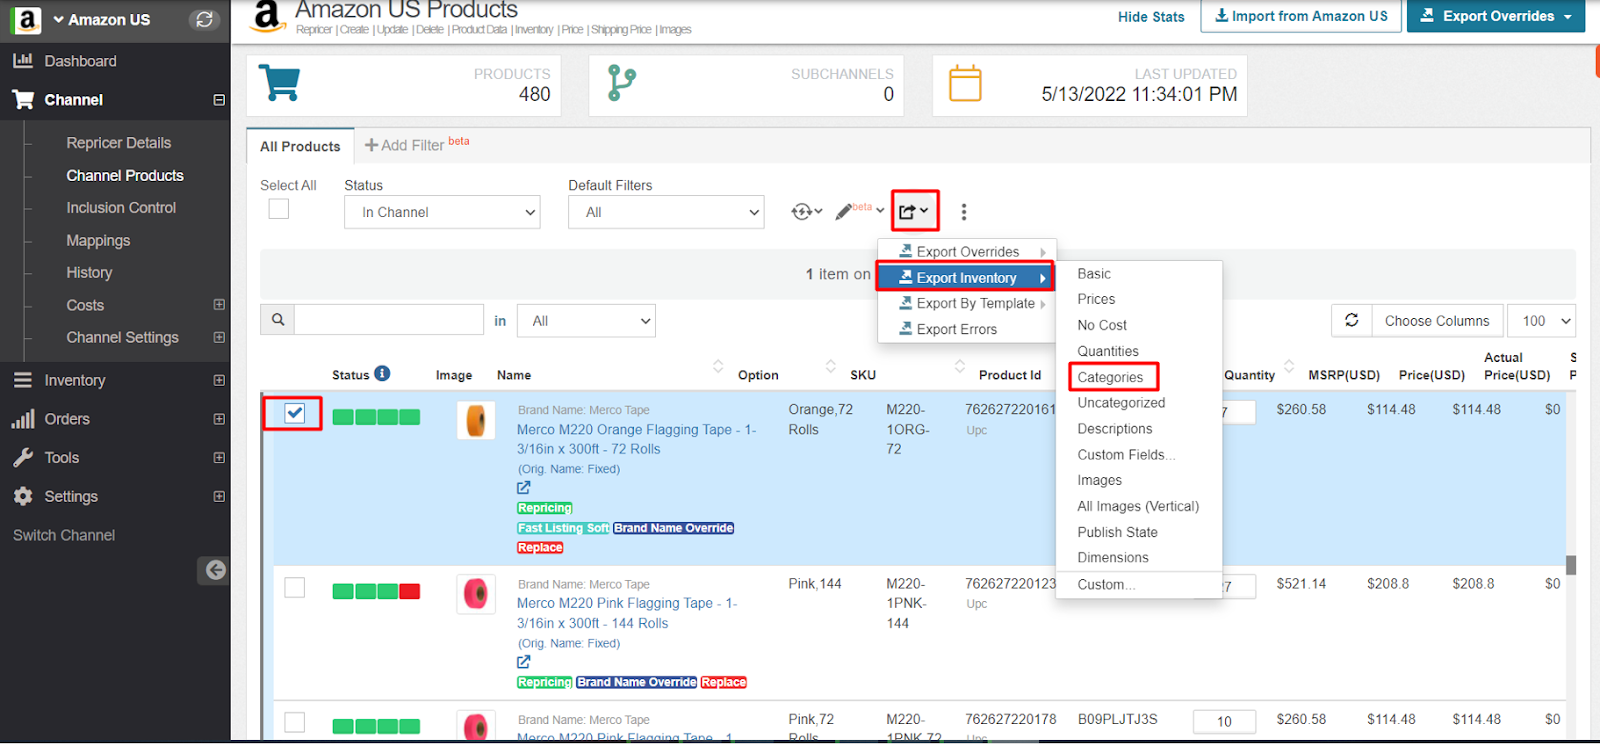This screenshot has width=1600, height=746.
Task: Open the bulk actions circular icon menu
Action: pyautogui.click(x=806, y=211)
